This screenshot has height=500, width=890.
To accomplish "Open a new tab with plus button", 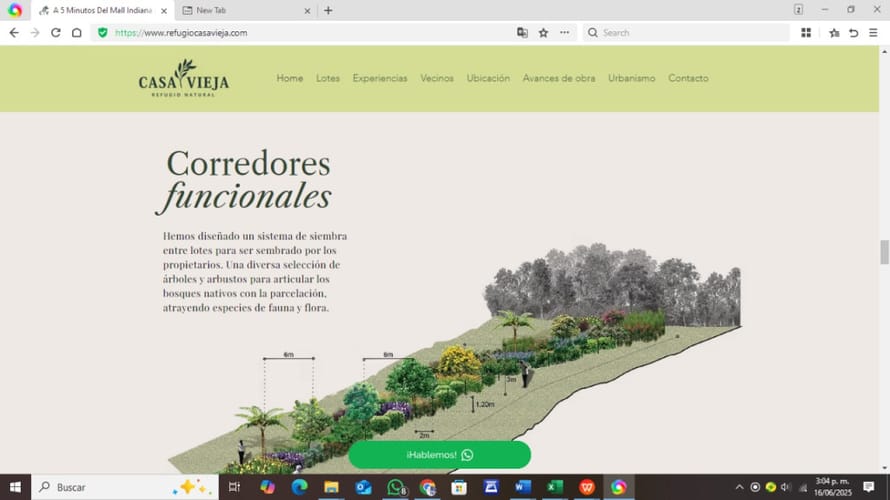I will coord(328,10).
